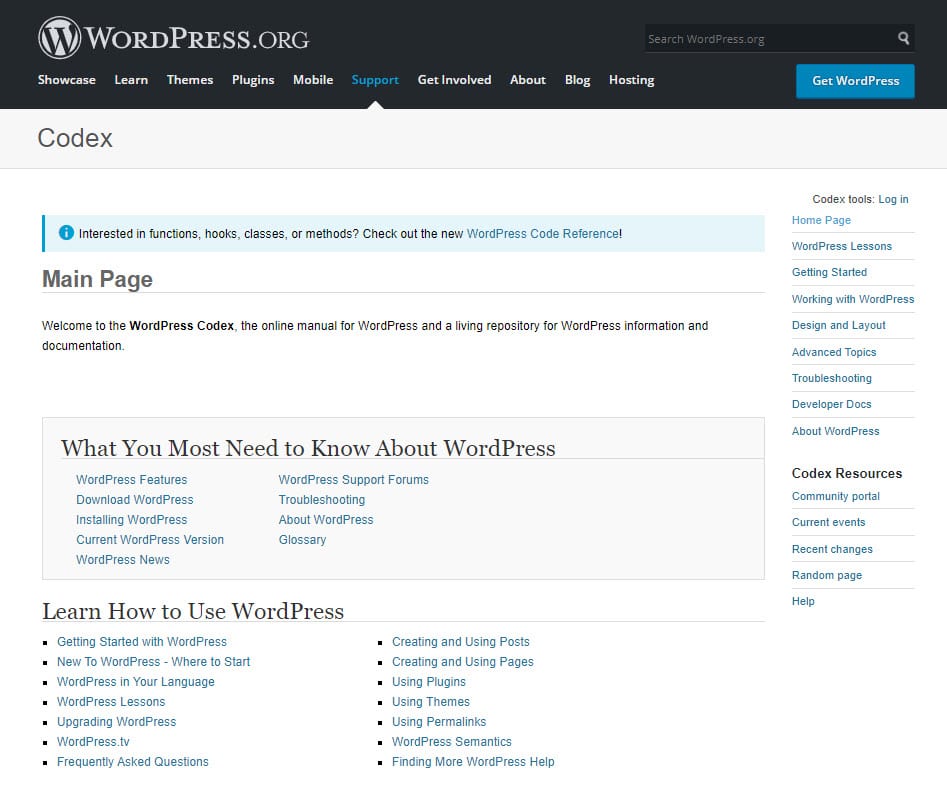This screenshot has width=947, height=794.
Task: Open Upgrading WordPress link
Action: [116, 722]
